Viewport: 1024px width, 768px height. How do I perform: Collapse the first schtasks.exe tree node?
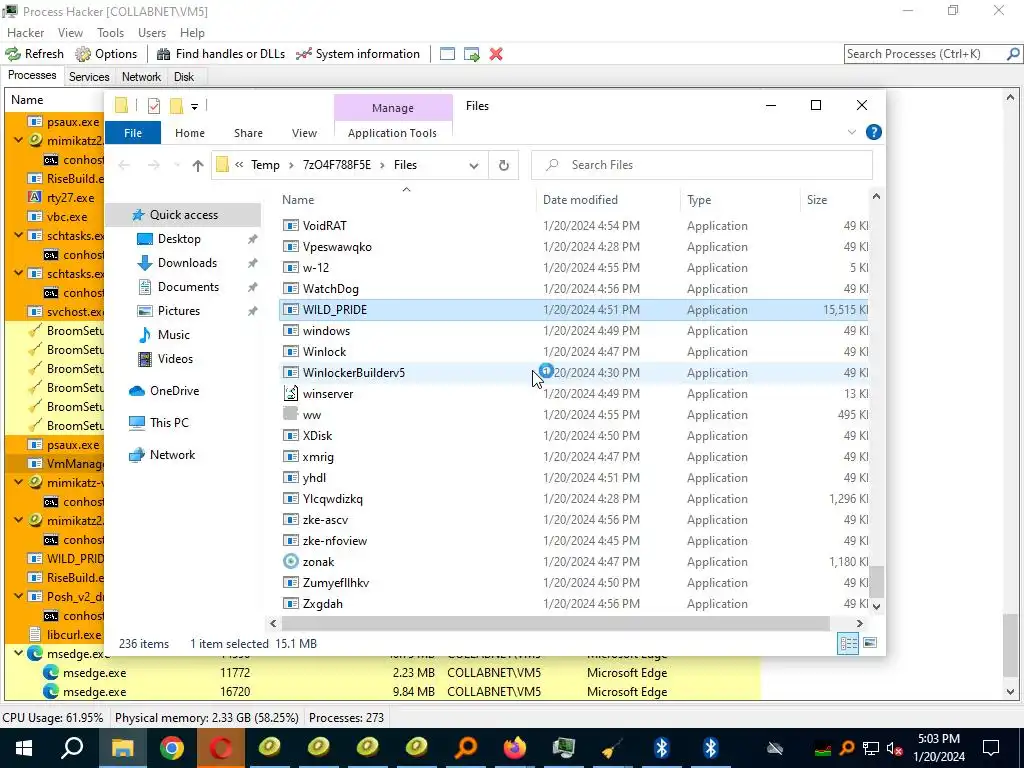(18, 235)
